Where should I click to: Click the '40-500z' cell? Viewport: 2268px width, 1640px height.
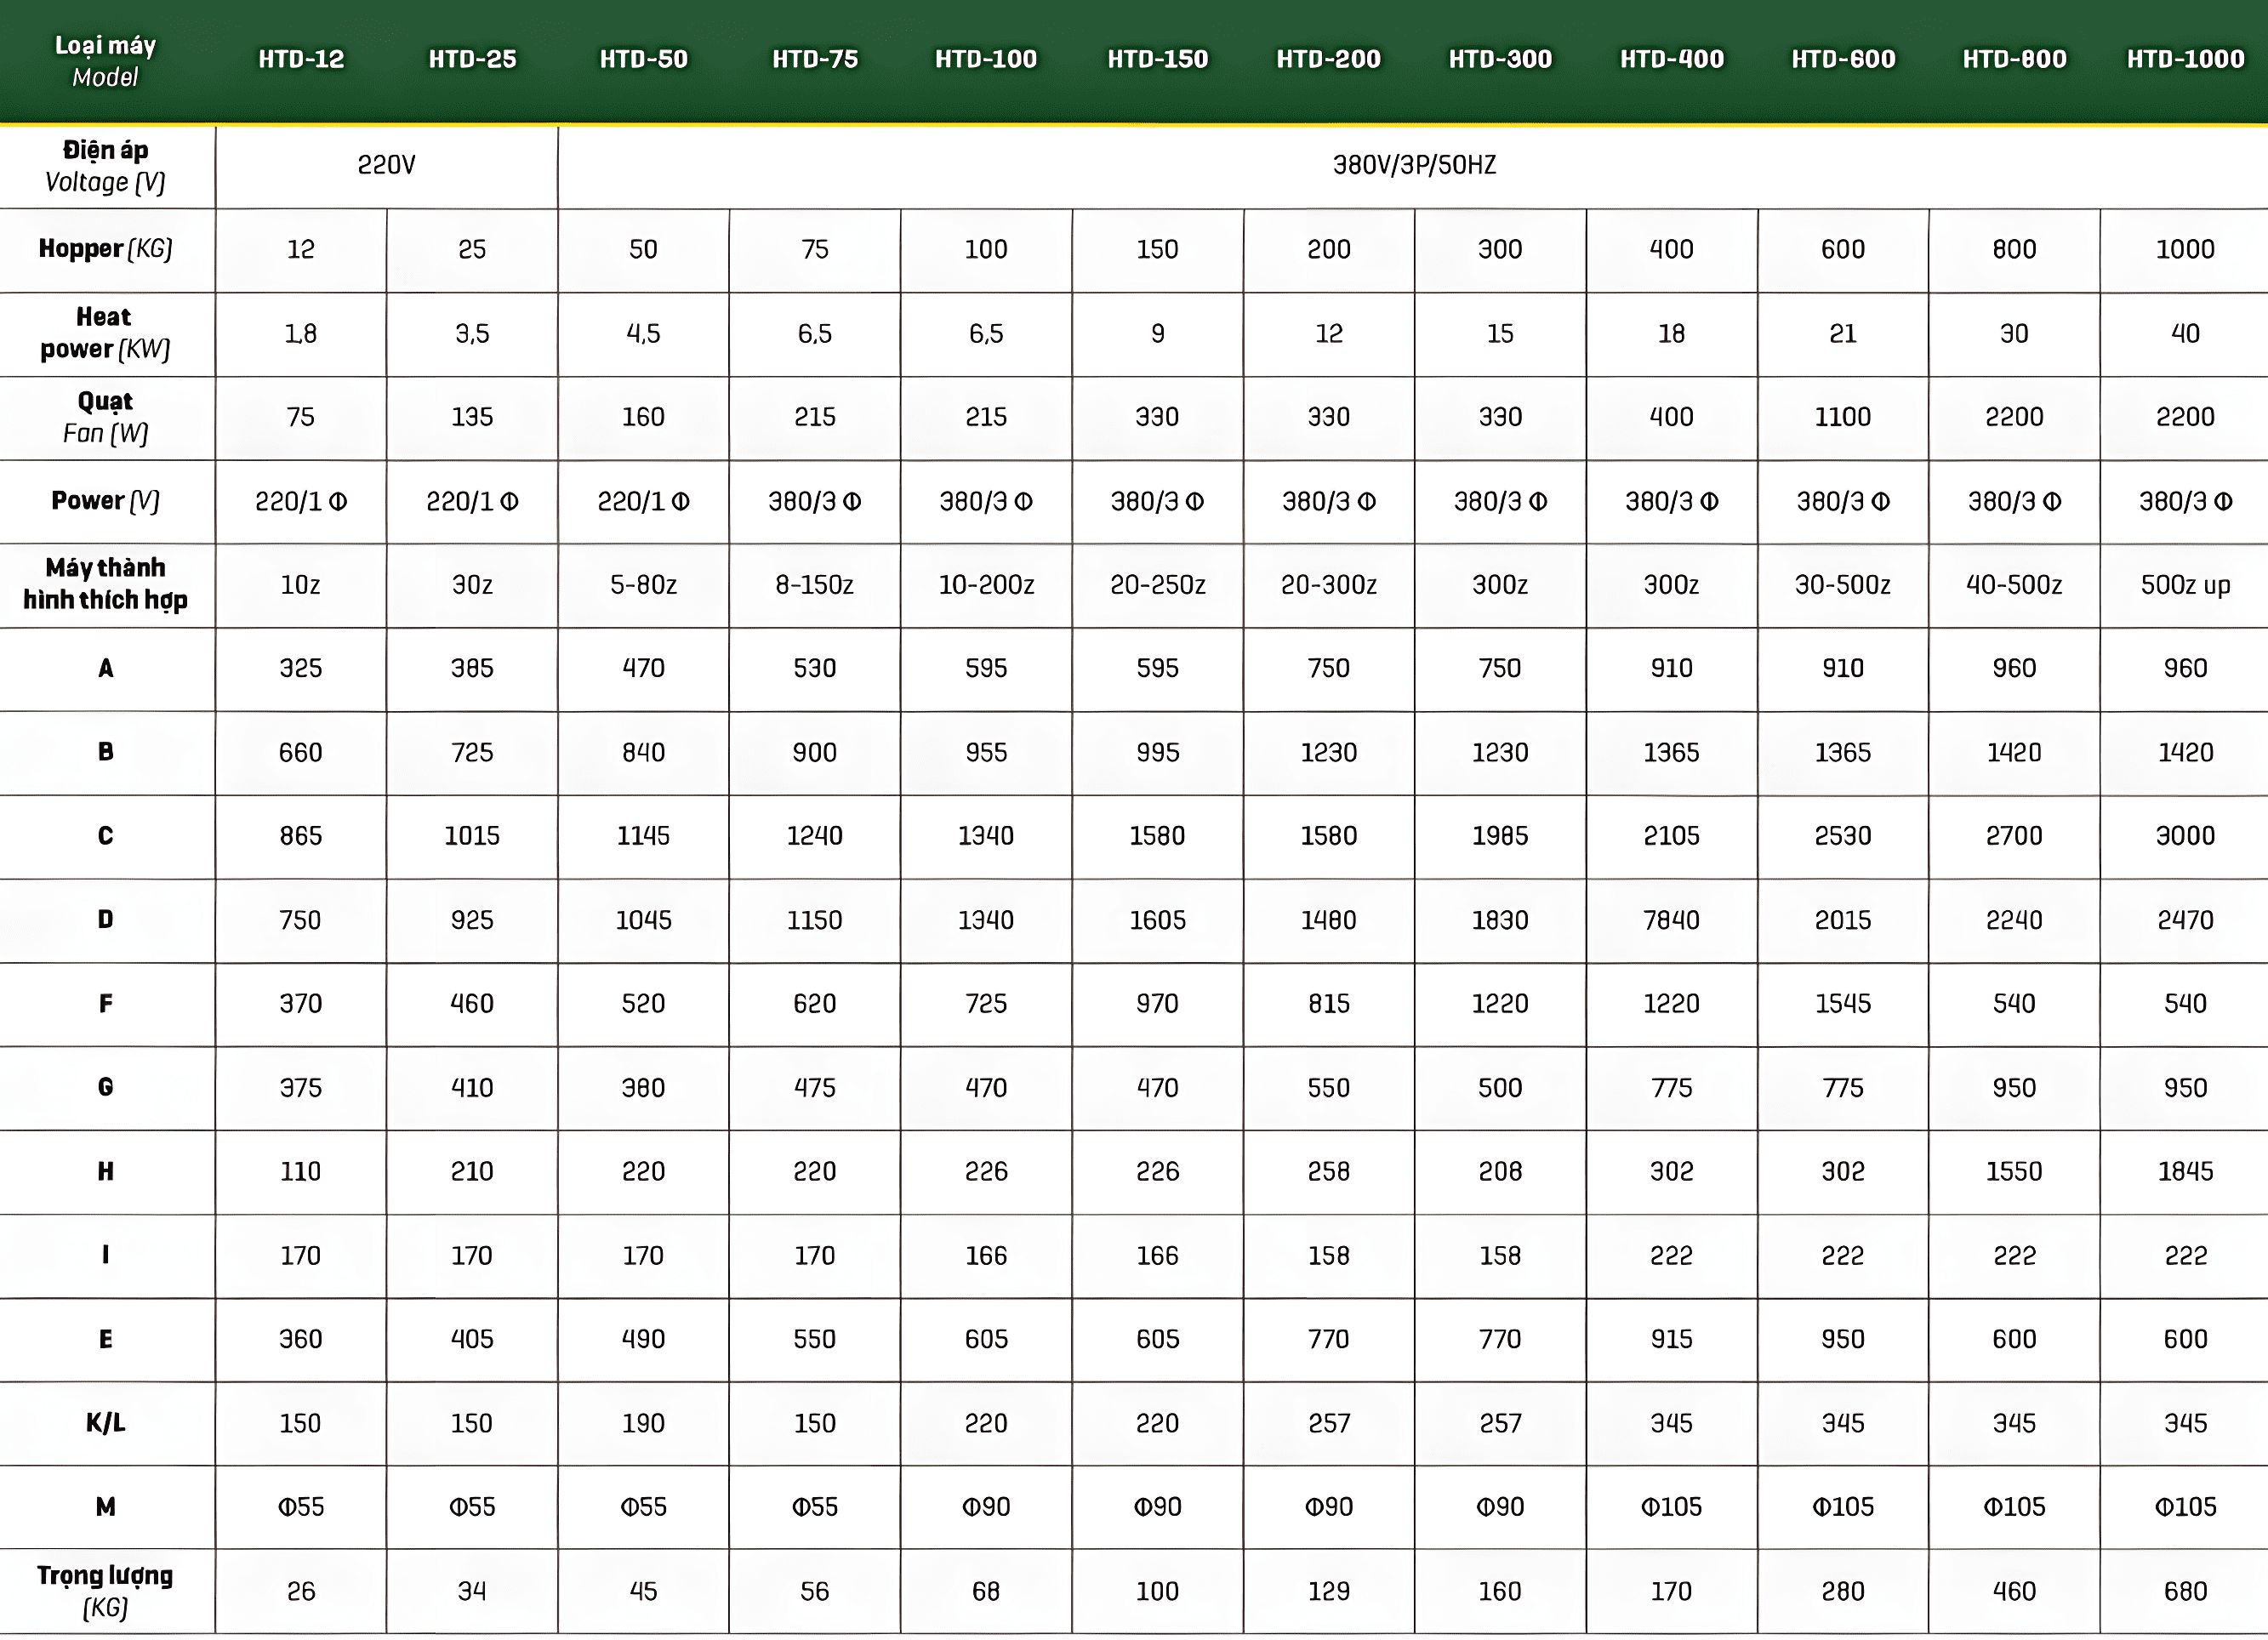2014,585
